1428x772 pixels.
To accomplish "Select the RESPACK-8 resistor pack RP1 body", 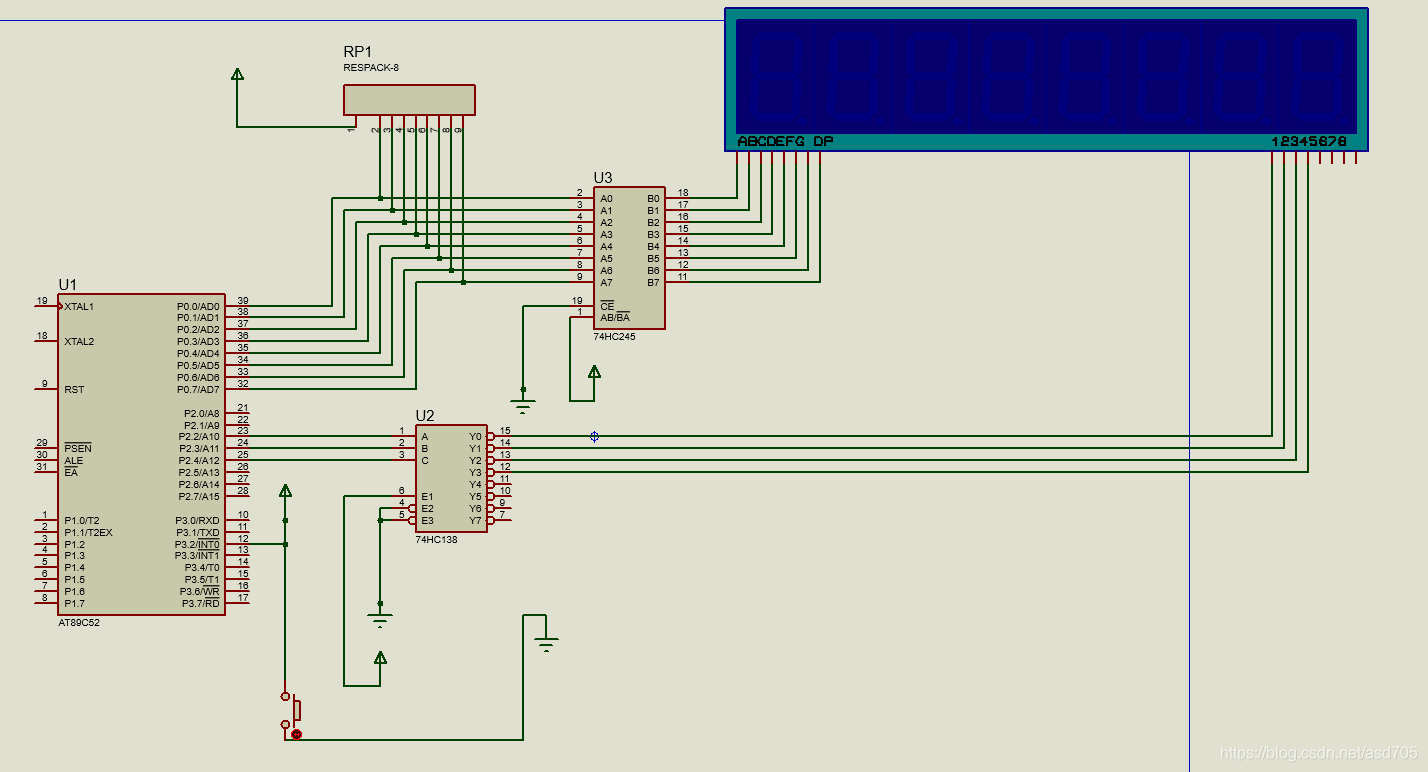I will (x=409, y=100).
